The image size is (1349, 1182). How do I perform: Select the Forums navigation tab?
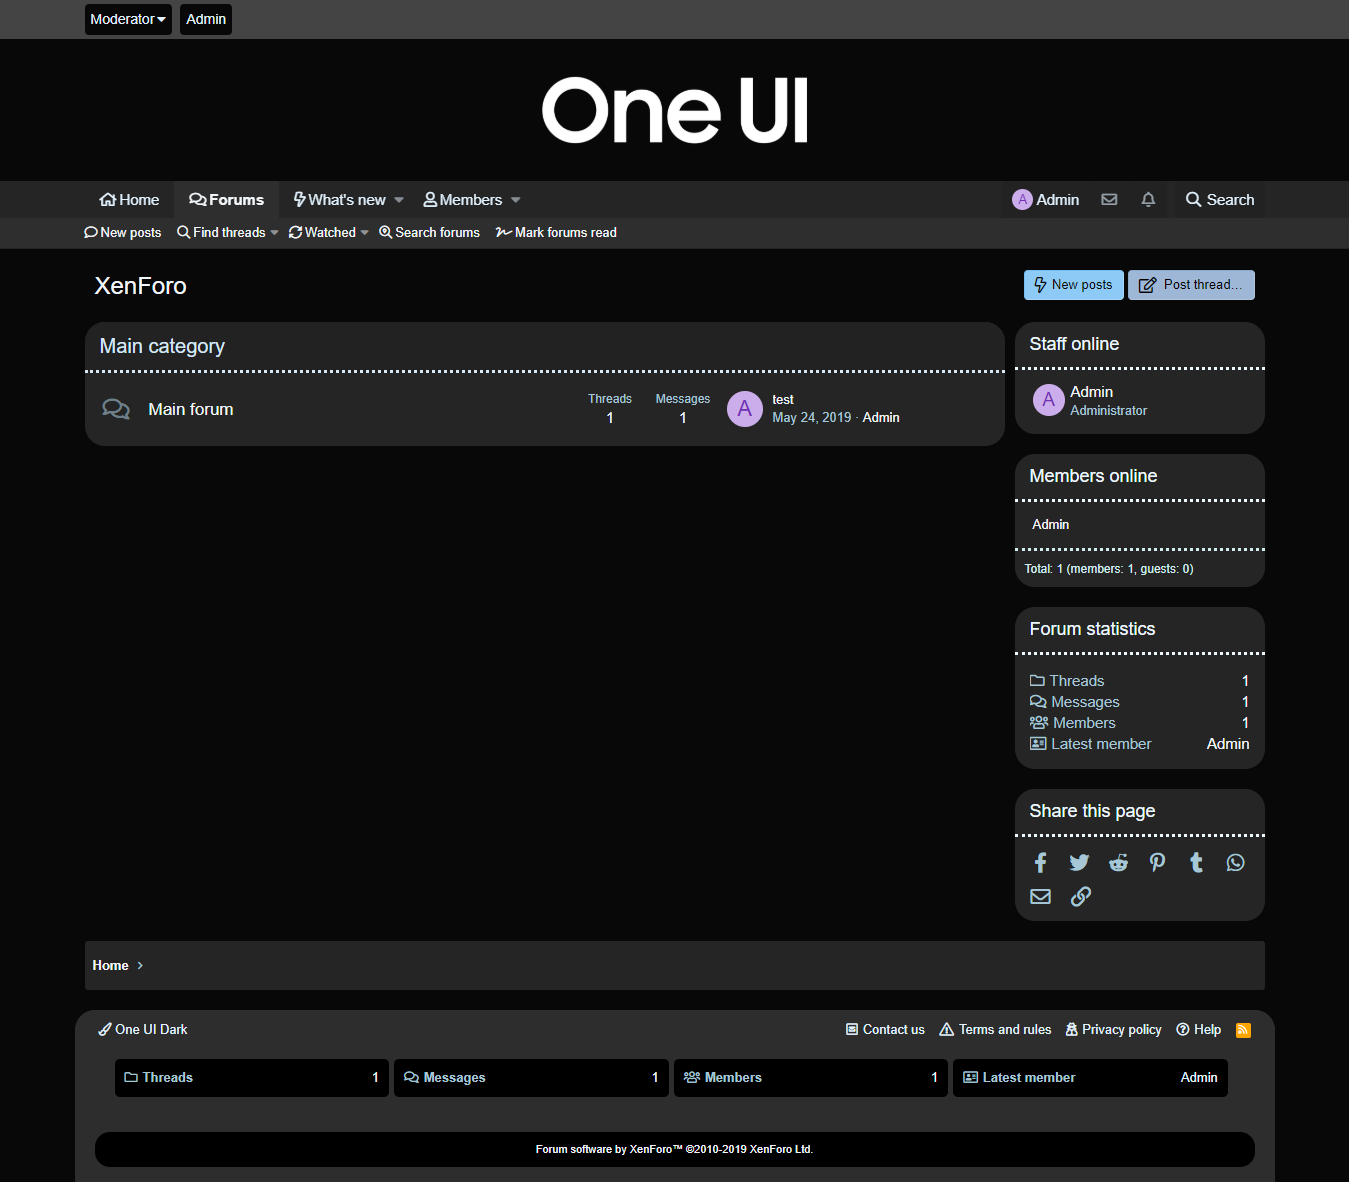coord(226,200)
